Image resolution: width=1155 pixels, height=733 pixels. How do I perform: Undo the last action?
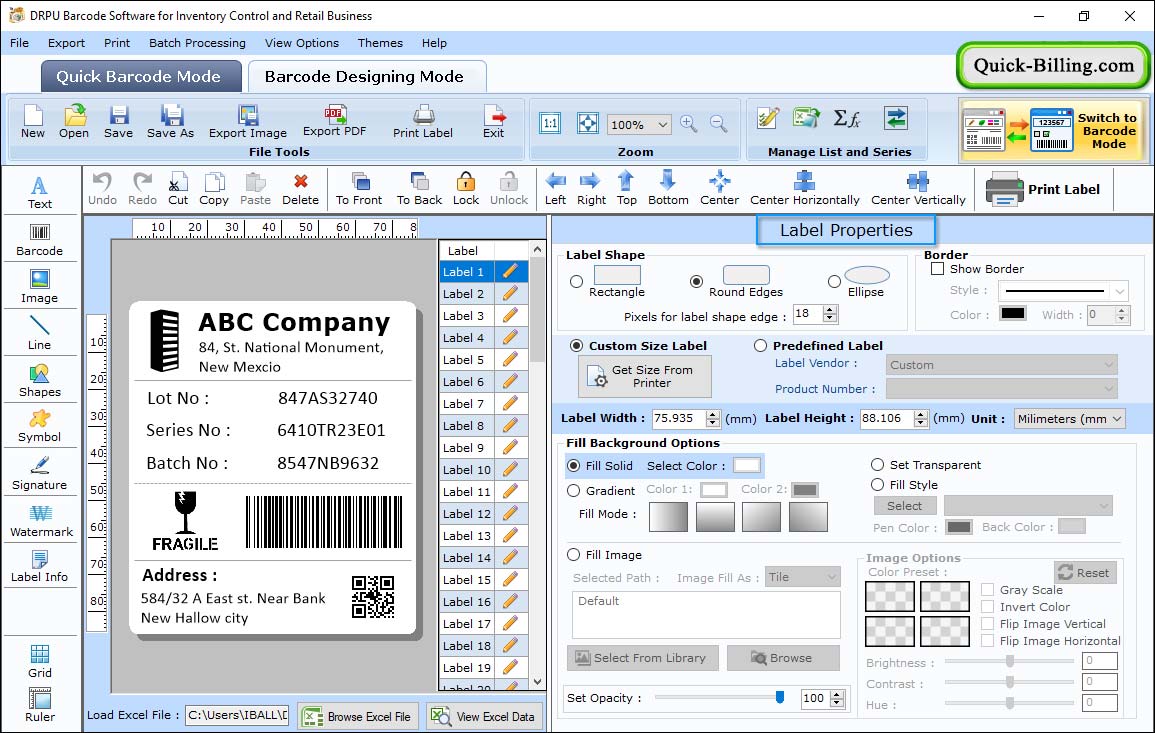pos(102,189)
